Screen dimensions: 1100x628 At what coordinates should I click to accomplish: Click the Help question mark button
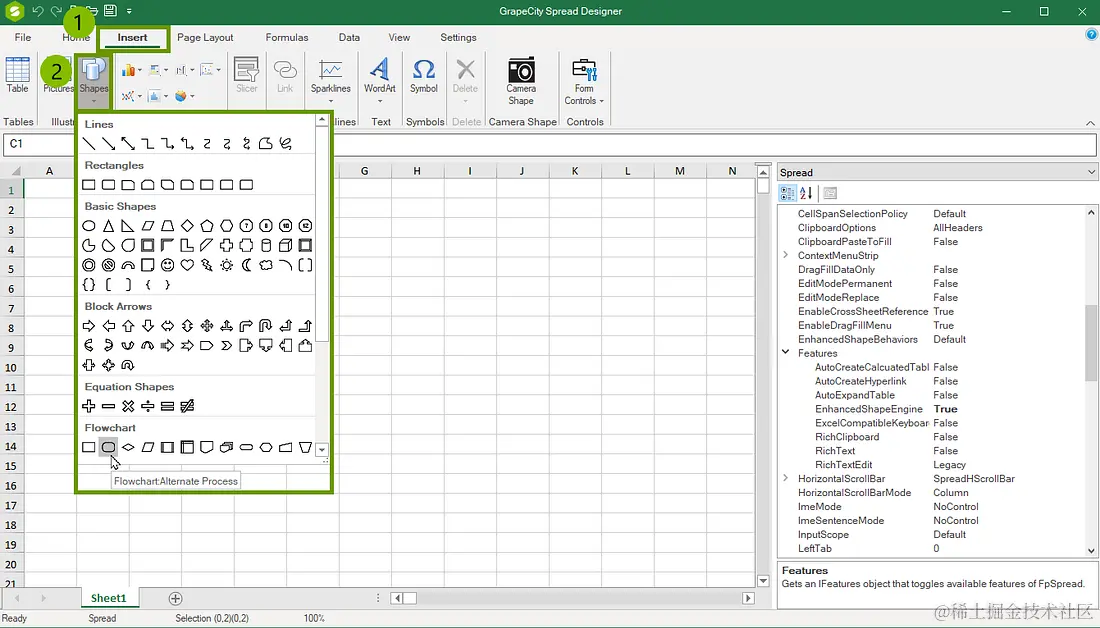pyautogui.click(x=1091, y=34)
